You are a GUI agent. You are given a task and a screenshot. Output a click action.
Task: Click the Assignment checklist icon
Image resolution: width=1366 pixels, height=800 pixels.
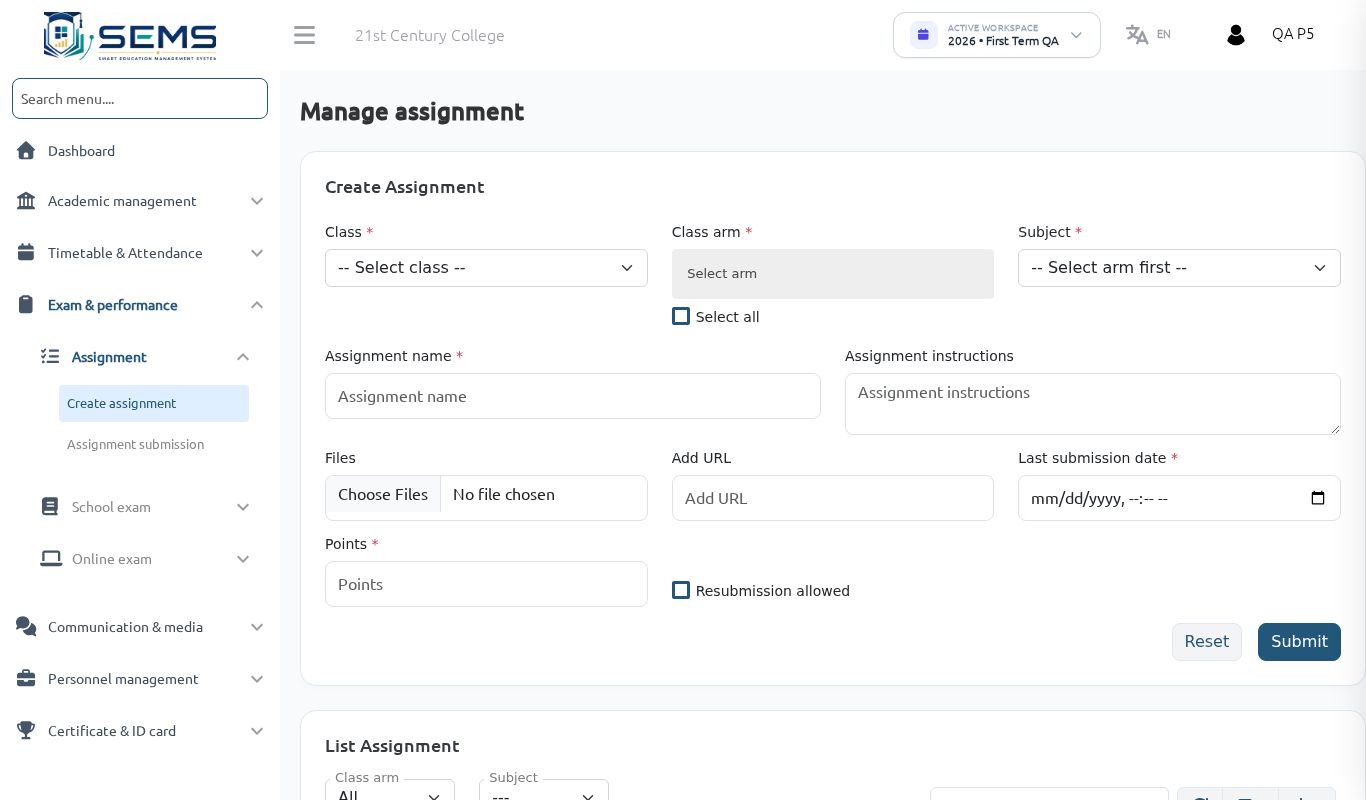50,356
